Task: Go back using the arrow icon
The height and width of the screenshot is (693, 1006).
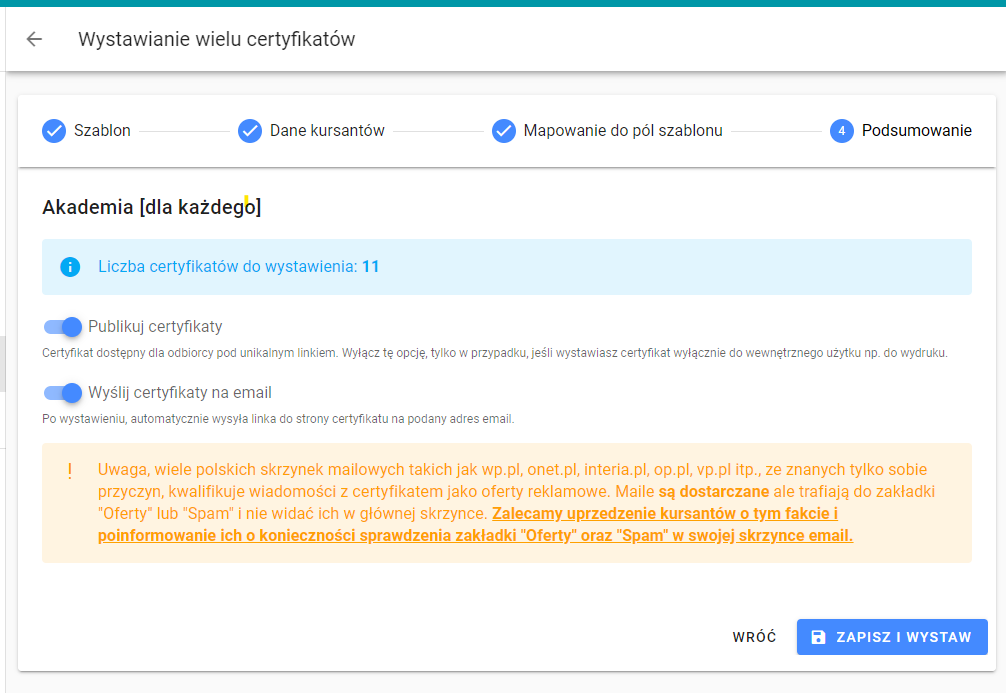Action: point(34,39)
